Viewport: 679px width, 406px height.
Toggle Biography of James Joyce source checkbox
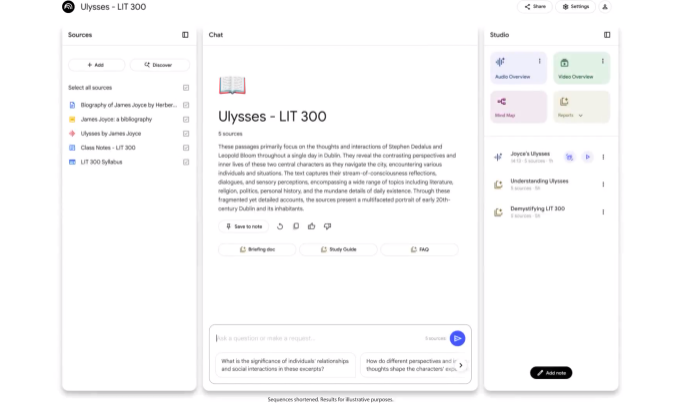tap(186, 105)
